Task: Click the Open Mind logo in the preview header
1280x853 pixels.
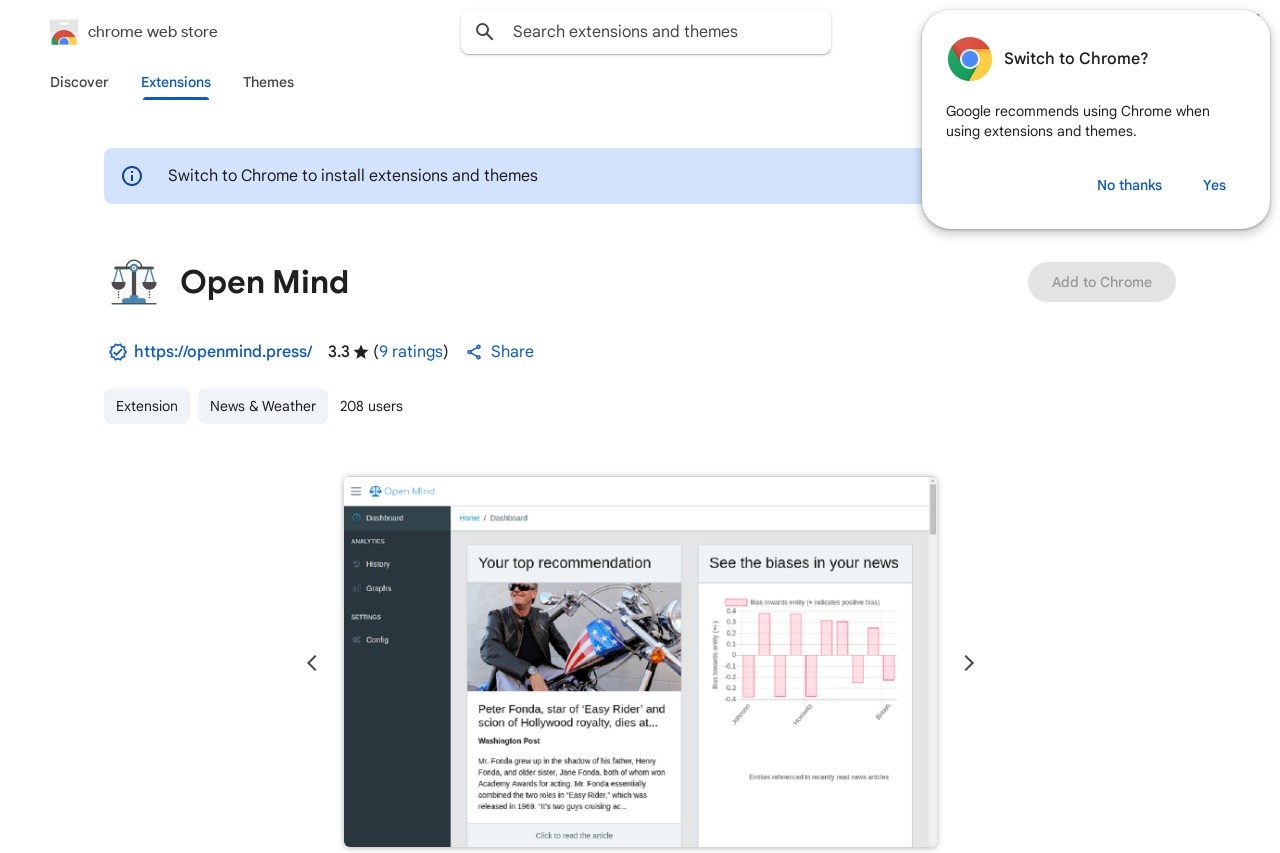Action: point(402,491)
